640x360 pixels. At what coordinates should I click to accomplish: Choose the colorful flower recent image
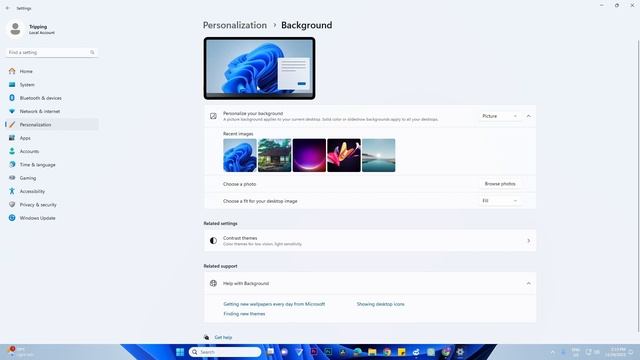pos(344,155)
